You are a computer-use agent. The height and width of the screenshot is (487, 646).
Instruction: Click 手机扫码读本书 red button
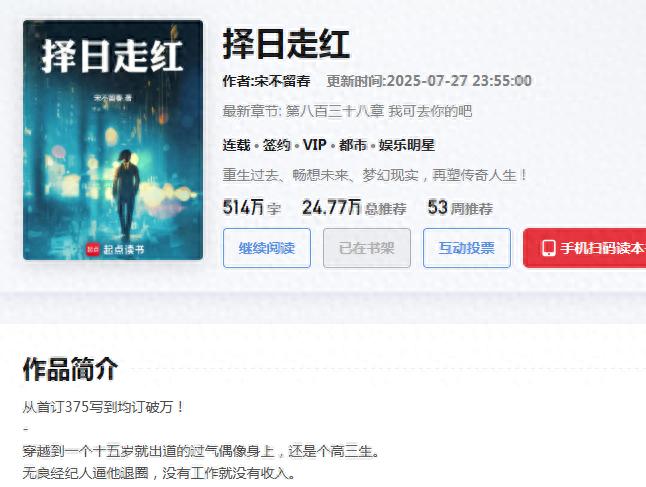click(585, 248)
